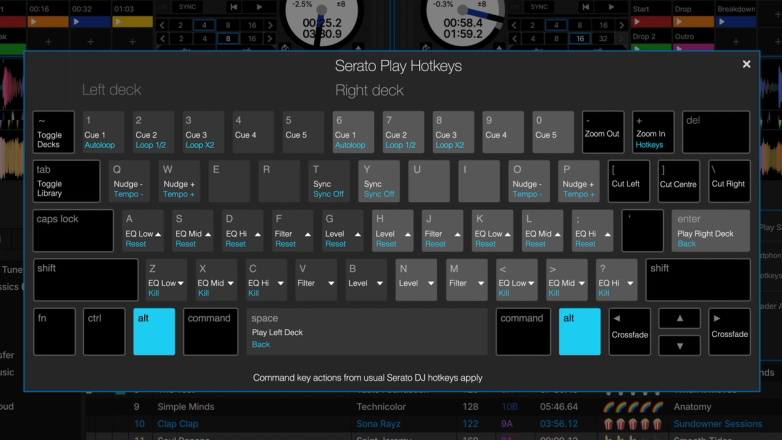Click Q key Nudge minus
The width and height of the screenshot is (782, 440).
tap(129, 181)
